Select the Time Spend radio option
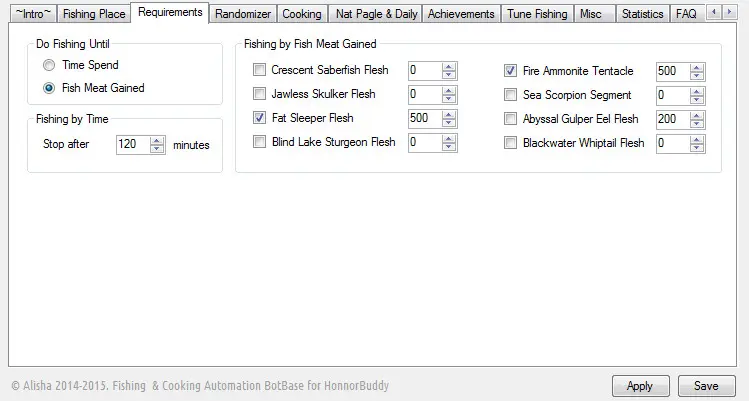 tap(49, 65)
